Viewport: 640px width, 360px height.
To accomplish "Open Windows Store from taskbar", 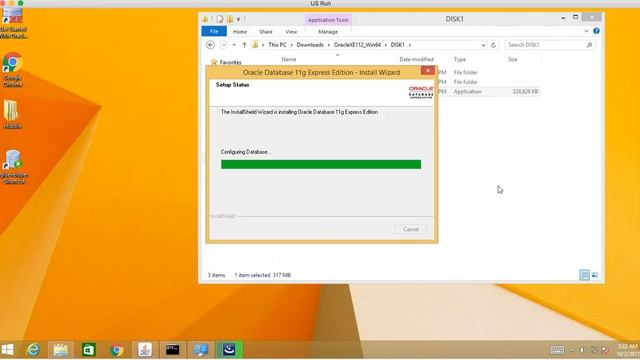I will [x=89, y=350].
